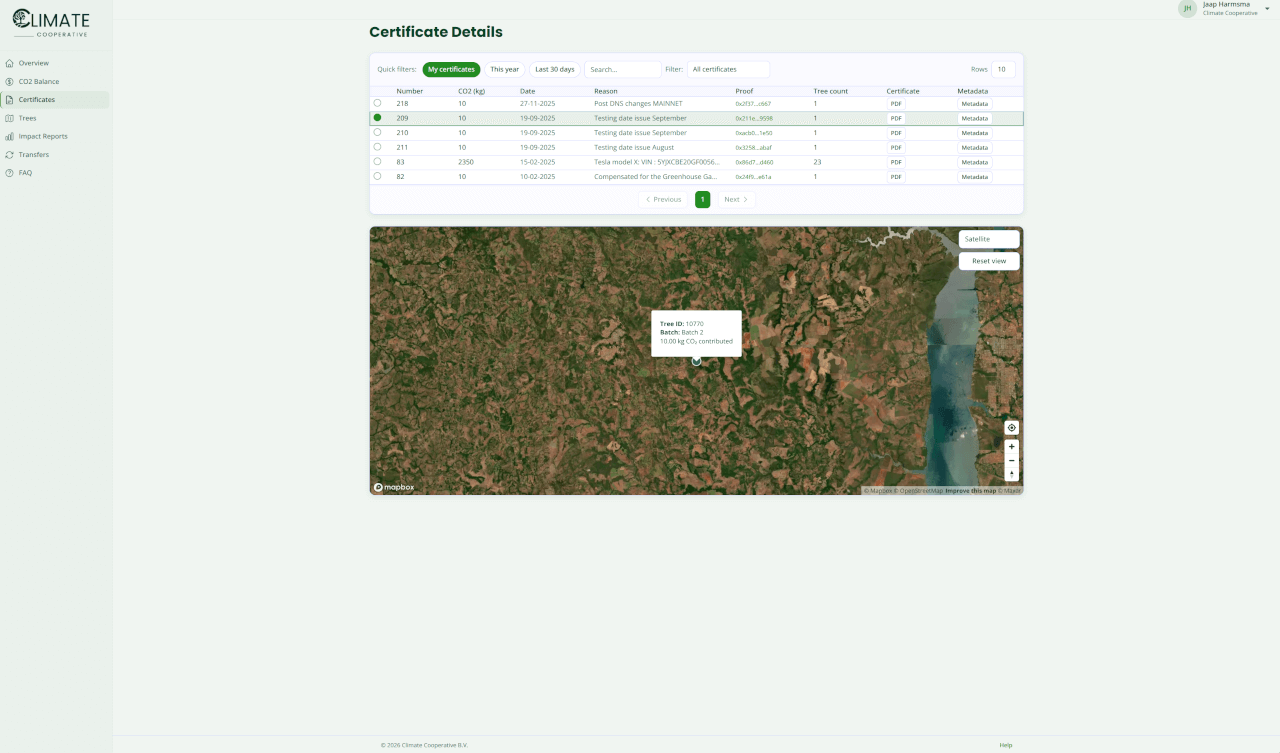This screenshot has width=1280, height=753.
Task: Click the Trees map icon in sidebar
Action: click(x=10, y=118)
